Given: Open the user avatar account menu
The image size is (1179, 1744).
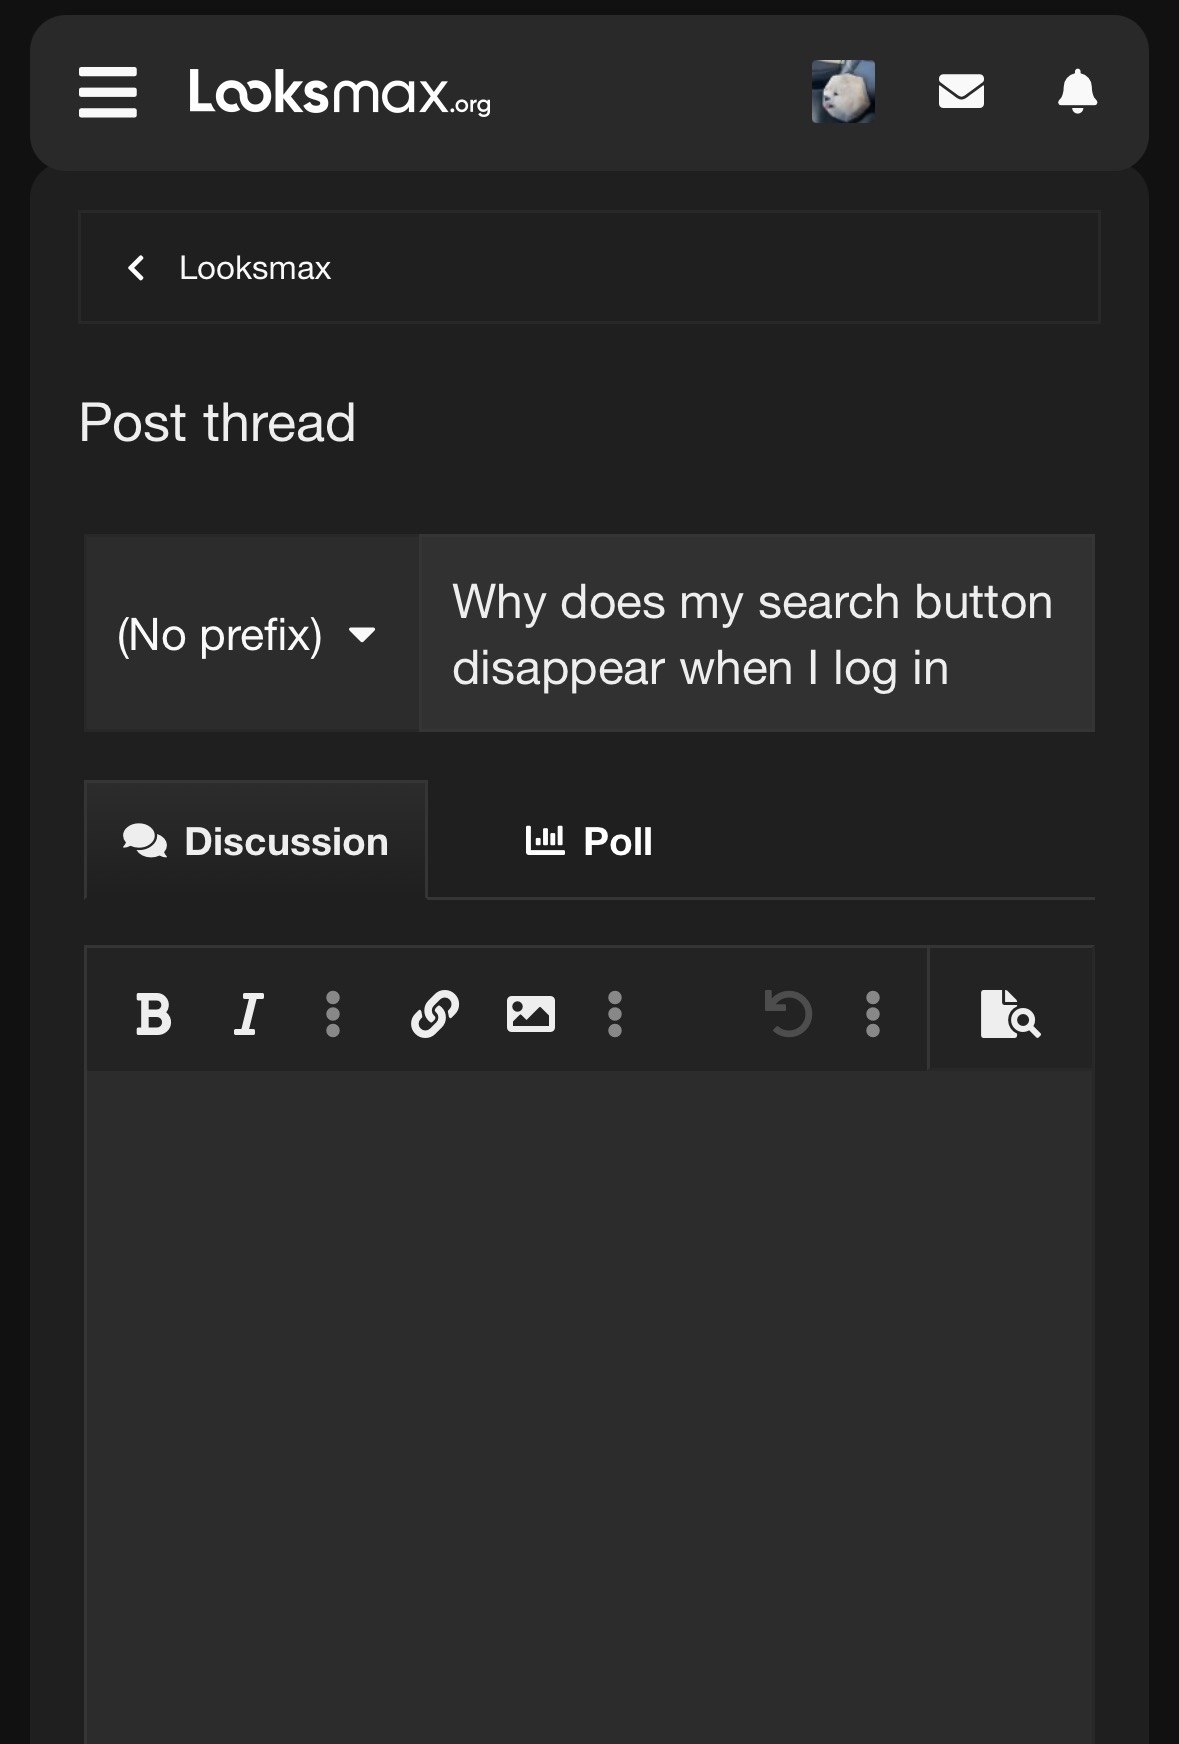Looking at the screenshot, I should [x=843, y=92].
